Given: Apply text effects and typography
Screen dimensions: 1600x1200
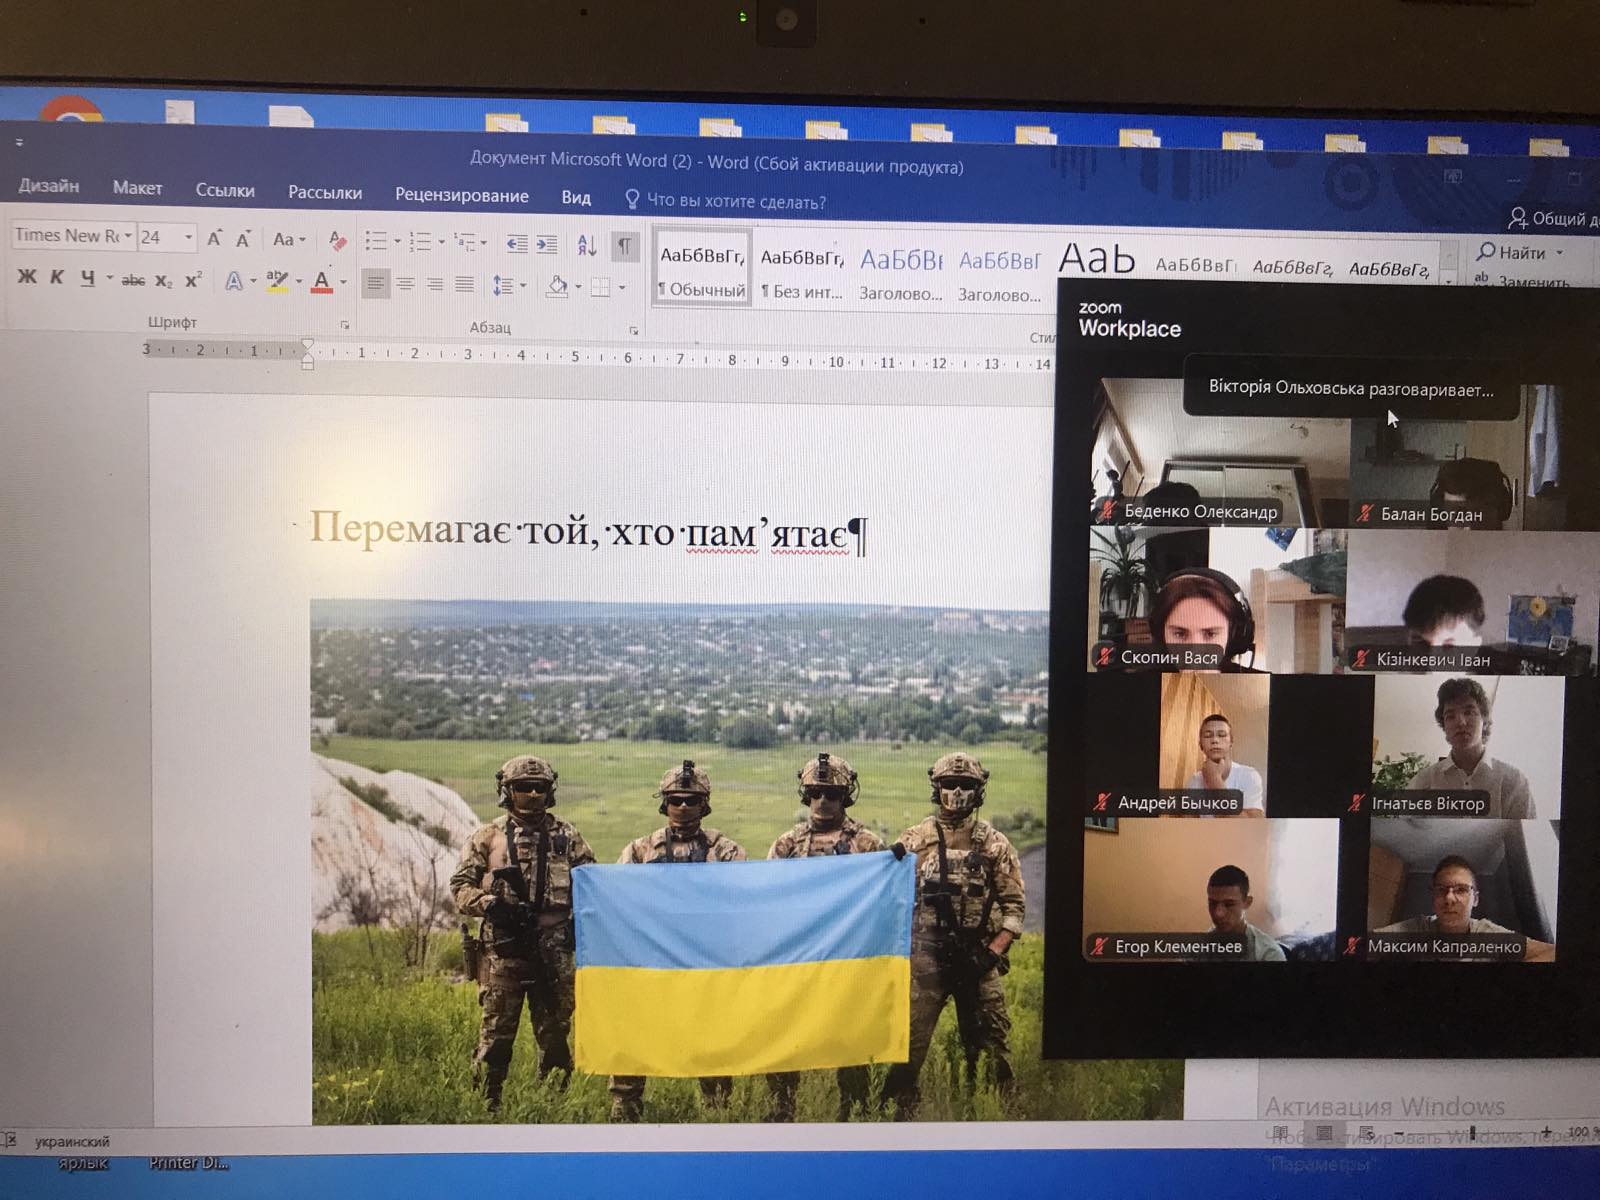Looking at the screenshot, I should 233,282.
